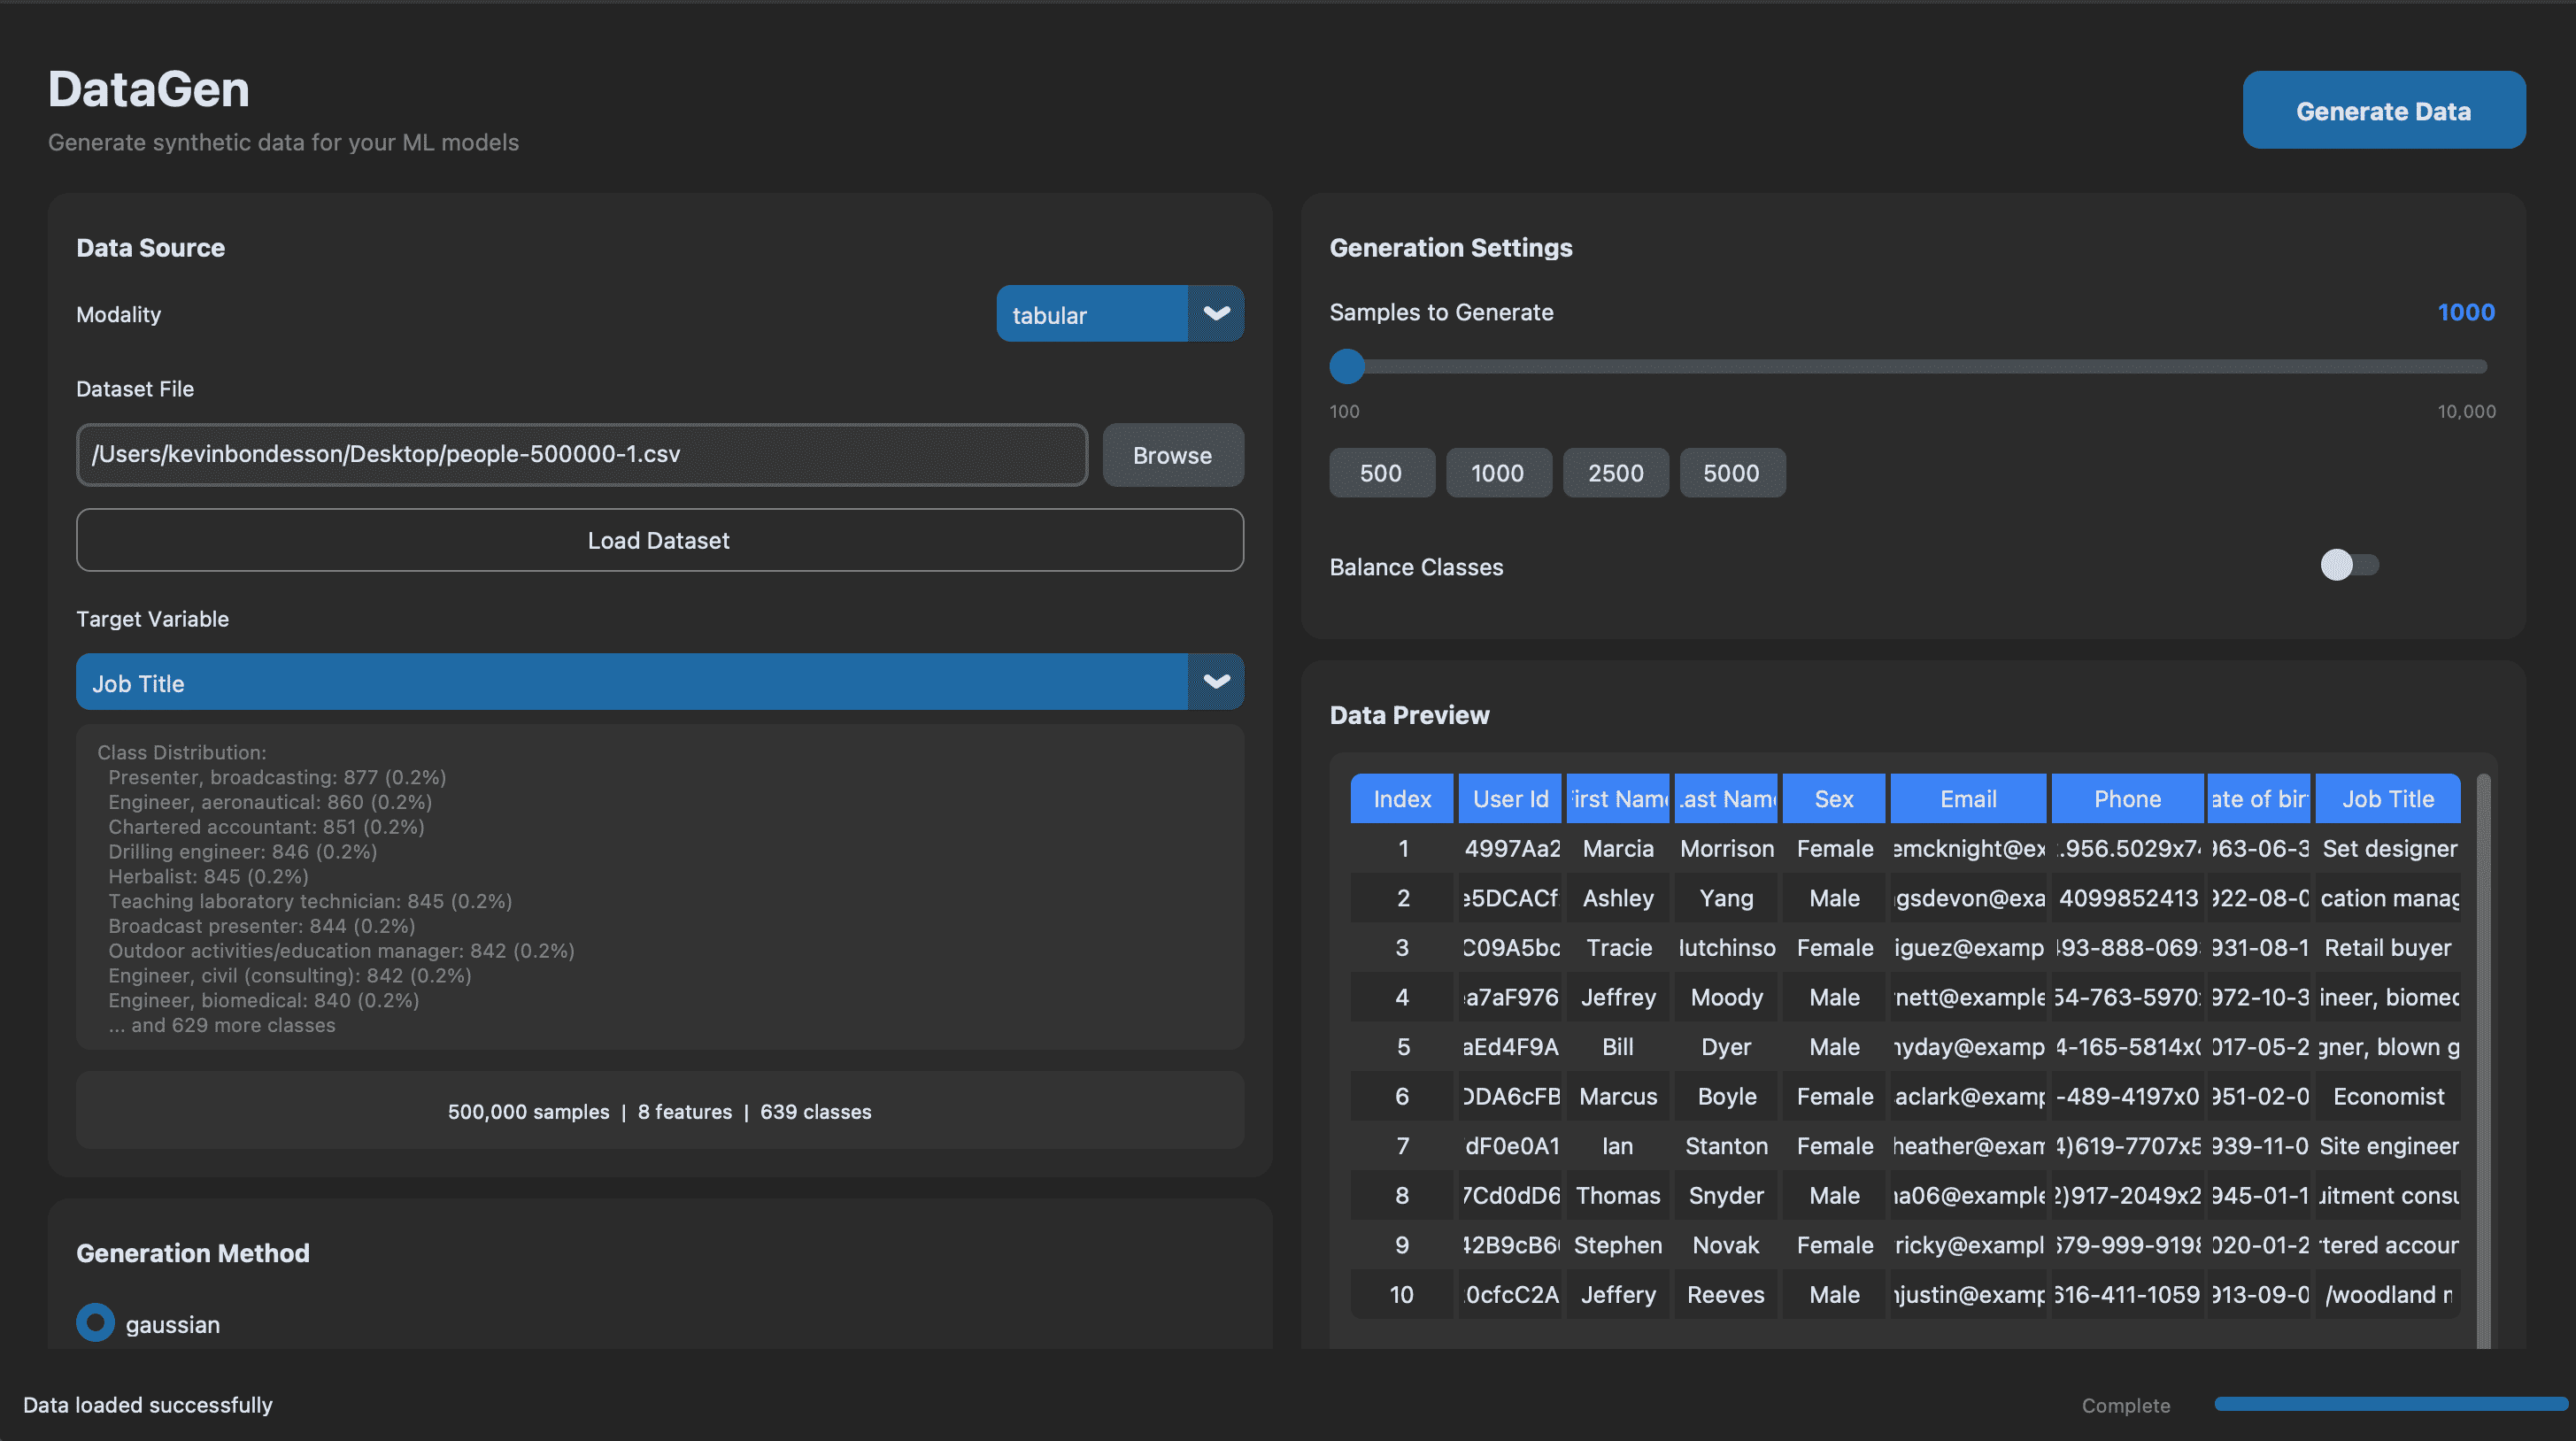Click the Target Variable chevron arrow

tap(1215, 682)
